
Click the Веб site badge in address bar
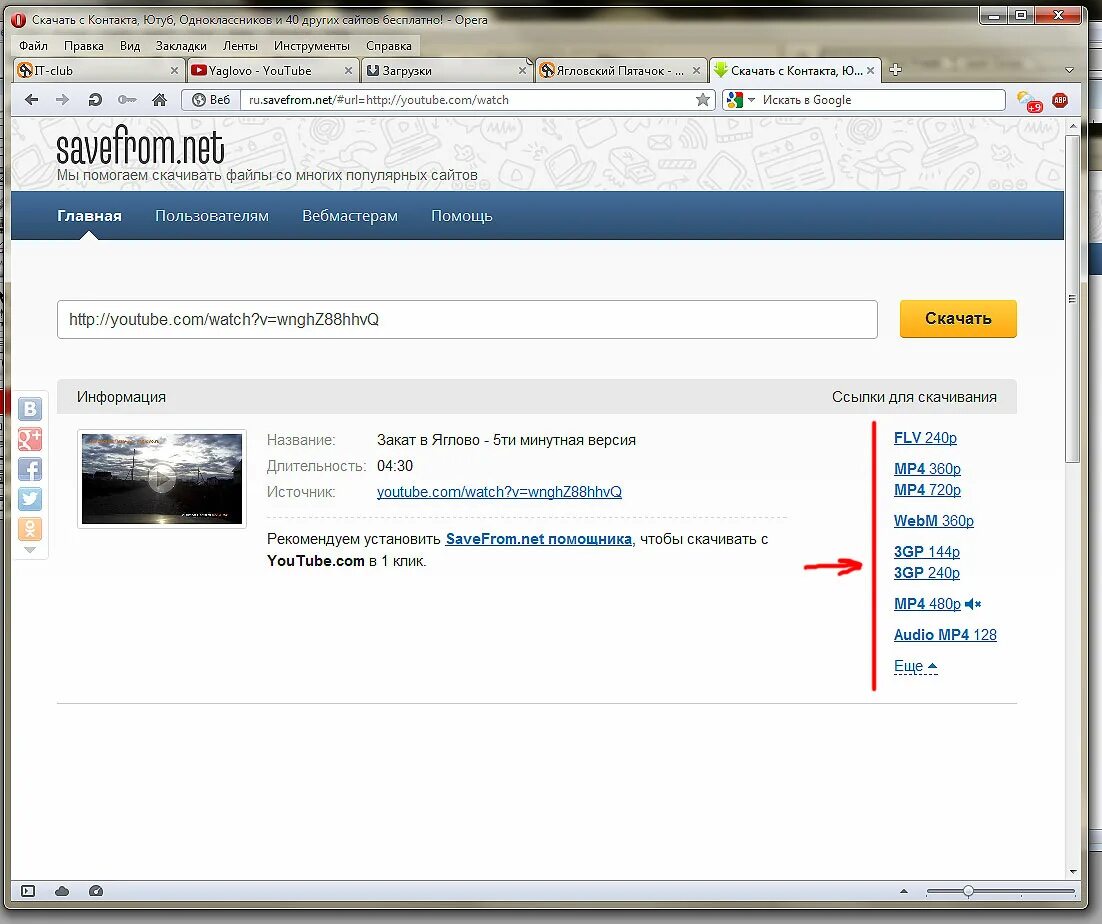tap(212, 100)
